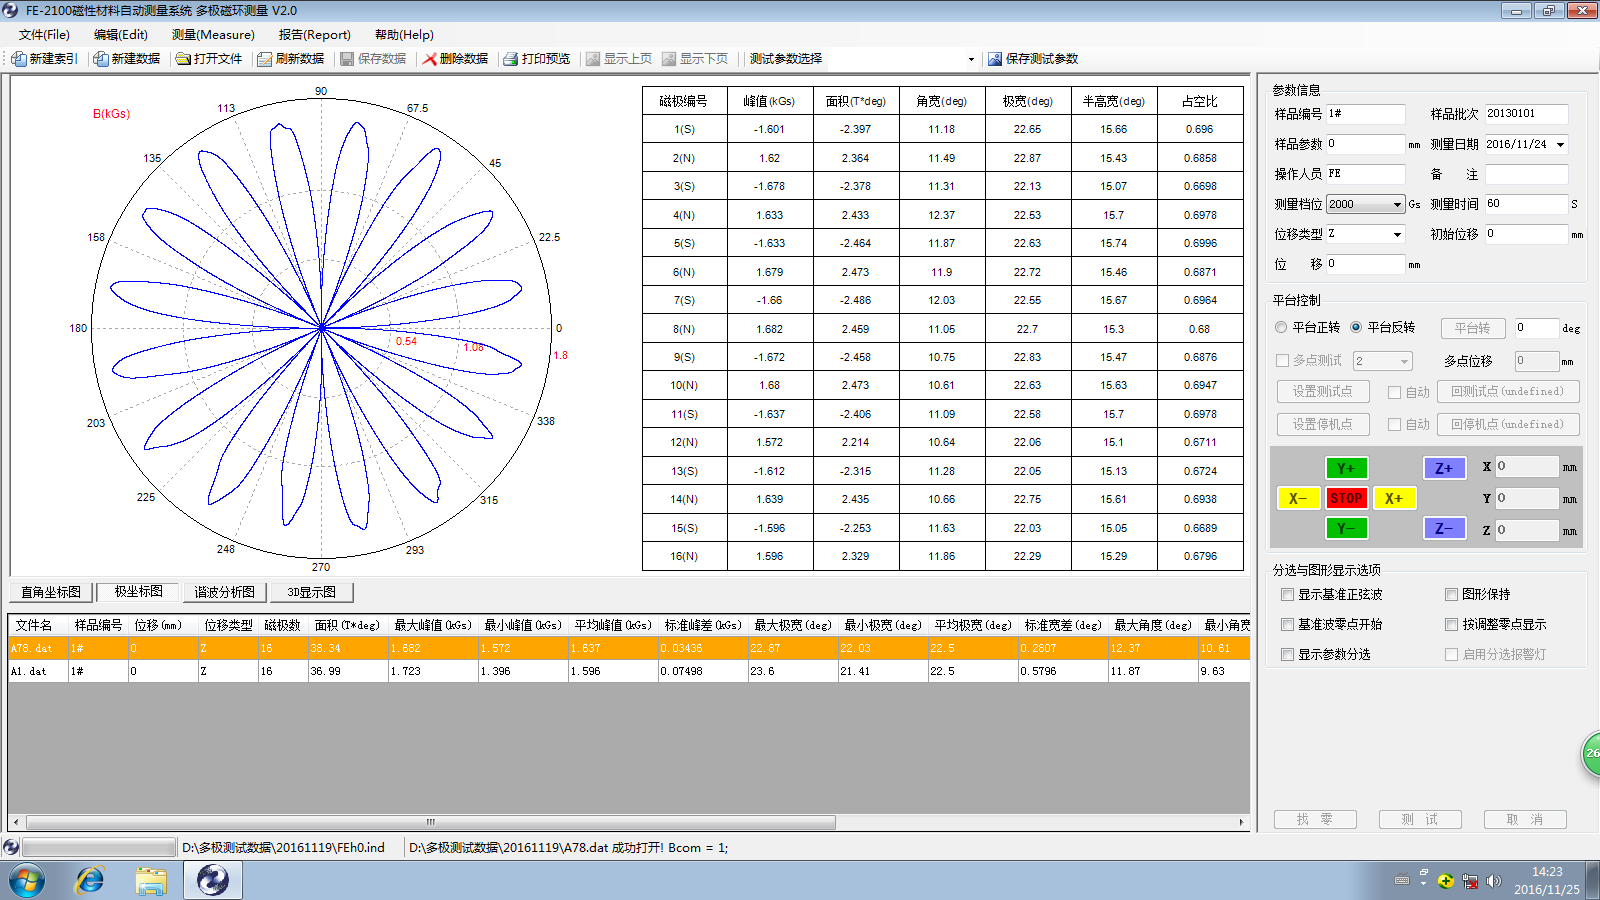Enable 图形保持 checkbox
This screenshot has width=1600, height=900.
tap(1451, 594)
